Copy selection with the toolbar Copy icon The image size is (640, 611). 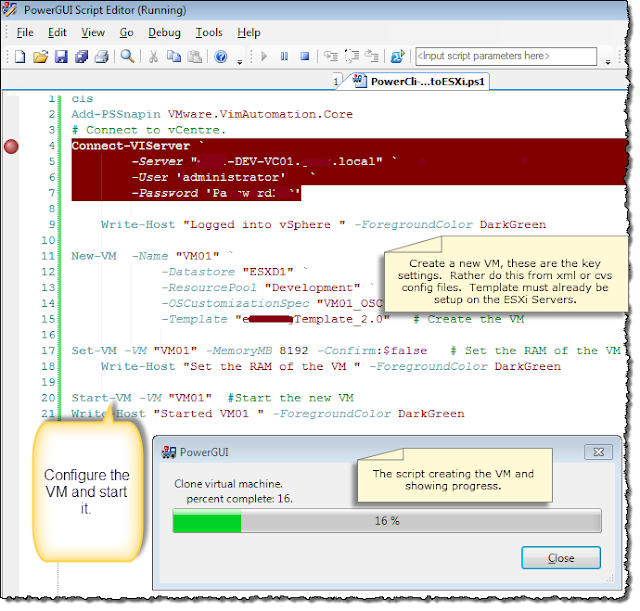[x=174, y=56]
